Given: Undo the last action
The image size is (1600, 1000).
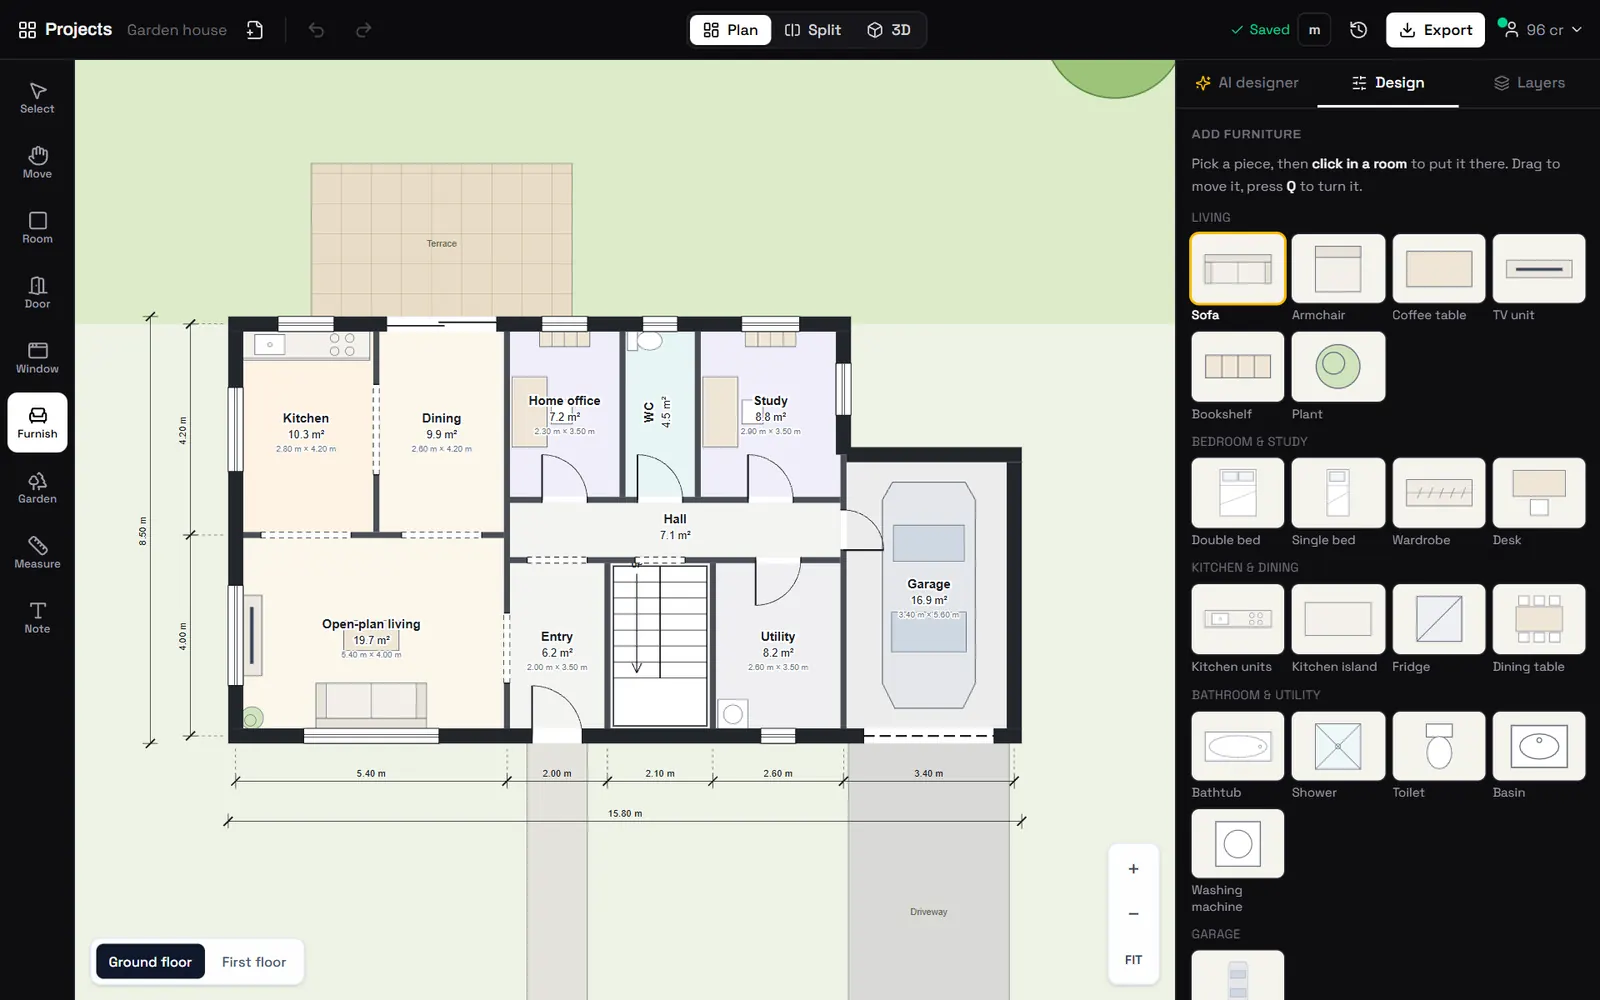Looking at the screenshot, I should [x=316, y=30].
